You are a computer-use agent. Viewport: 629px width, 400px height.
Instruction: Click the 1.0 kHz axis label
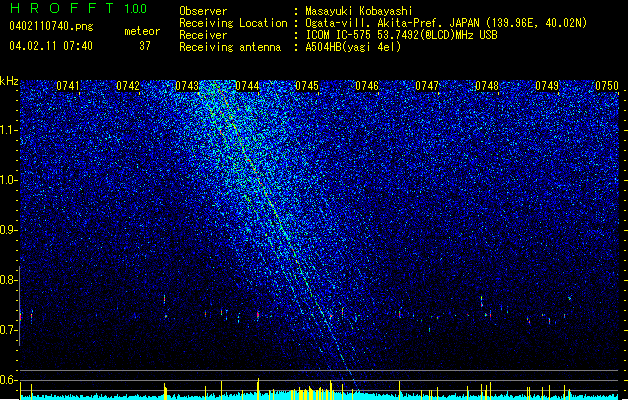[8, 180]
